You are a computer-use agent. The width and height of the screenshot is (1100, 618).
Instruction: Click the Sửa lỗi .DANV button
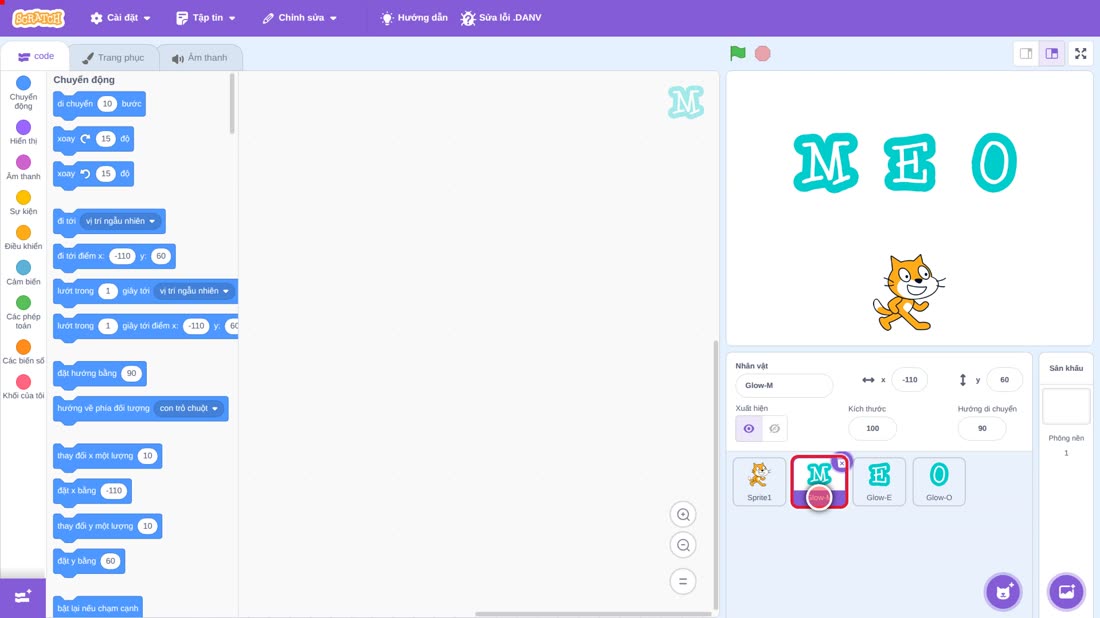tap(501, 18)
